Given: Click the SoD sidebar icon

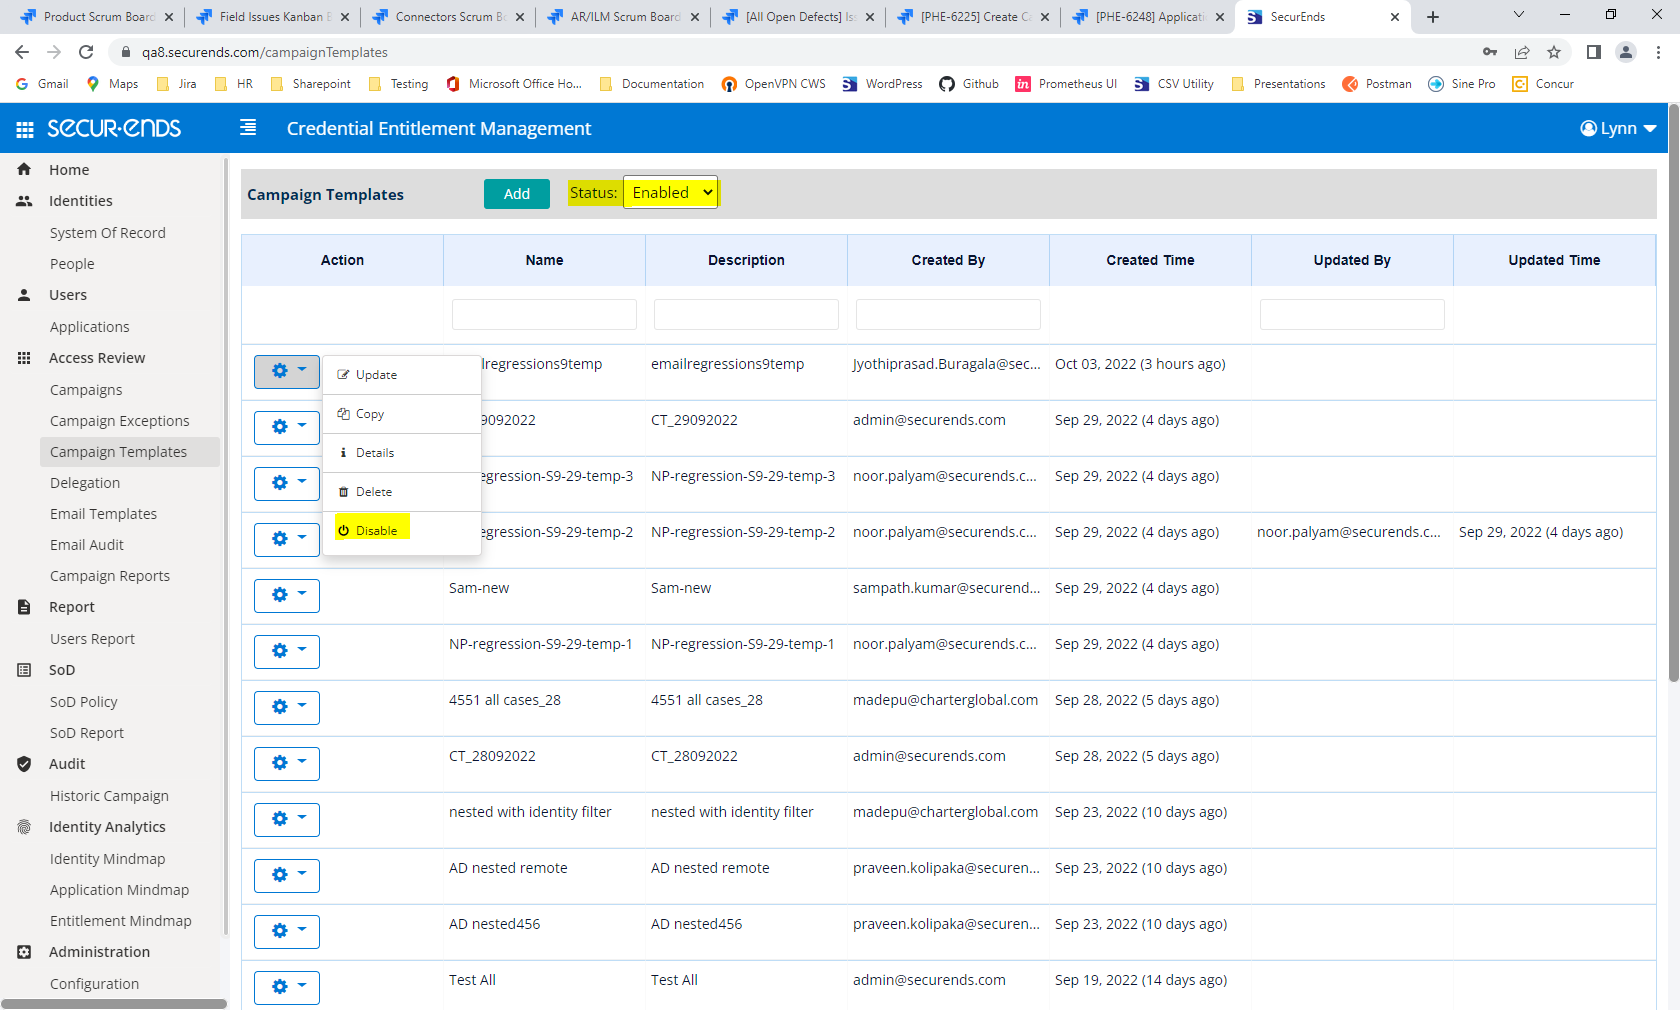Looking at the screenshot, I should pos(23,669).
